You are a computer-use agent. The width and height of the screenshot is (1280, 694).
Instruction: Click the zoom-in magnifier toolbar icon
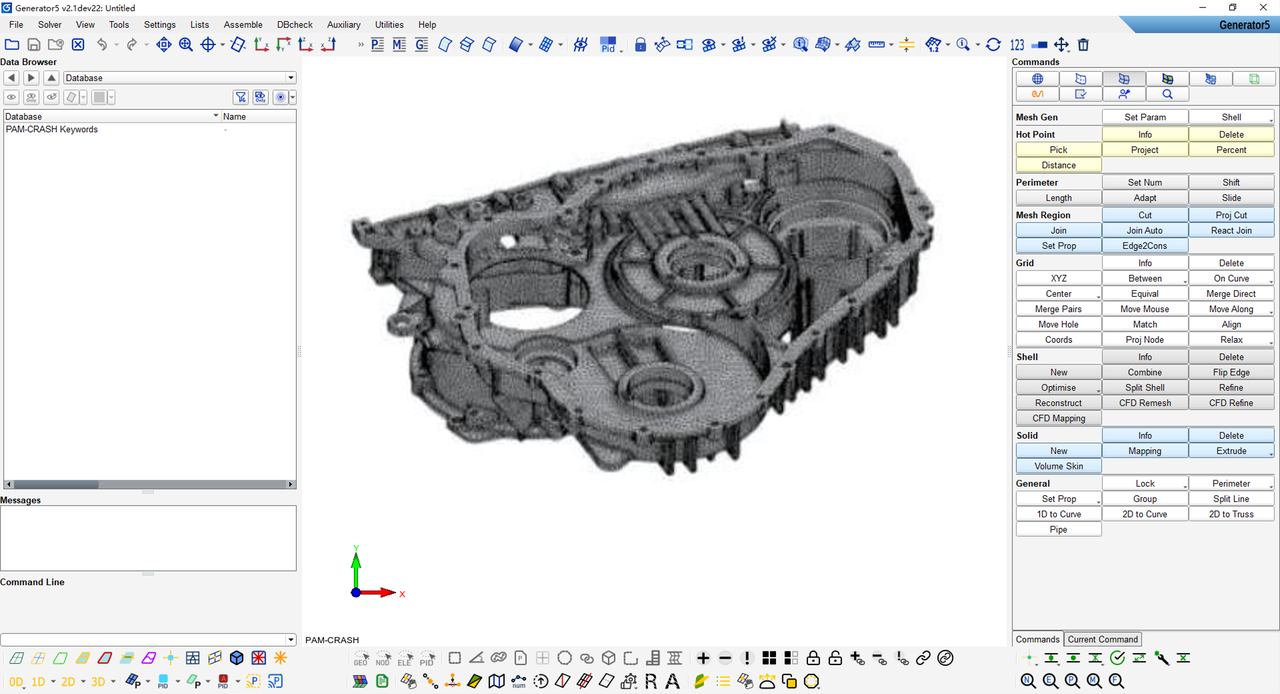186,44
